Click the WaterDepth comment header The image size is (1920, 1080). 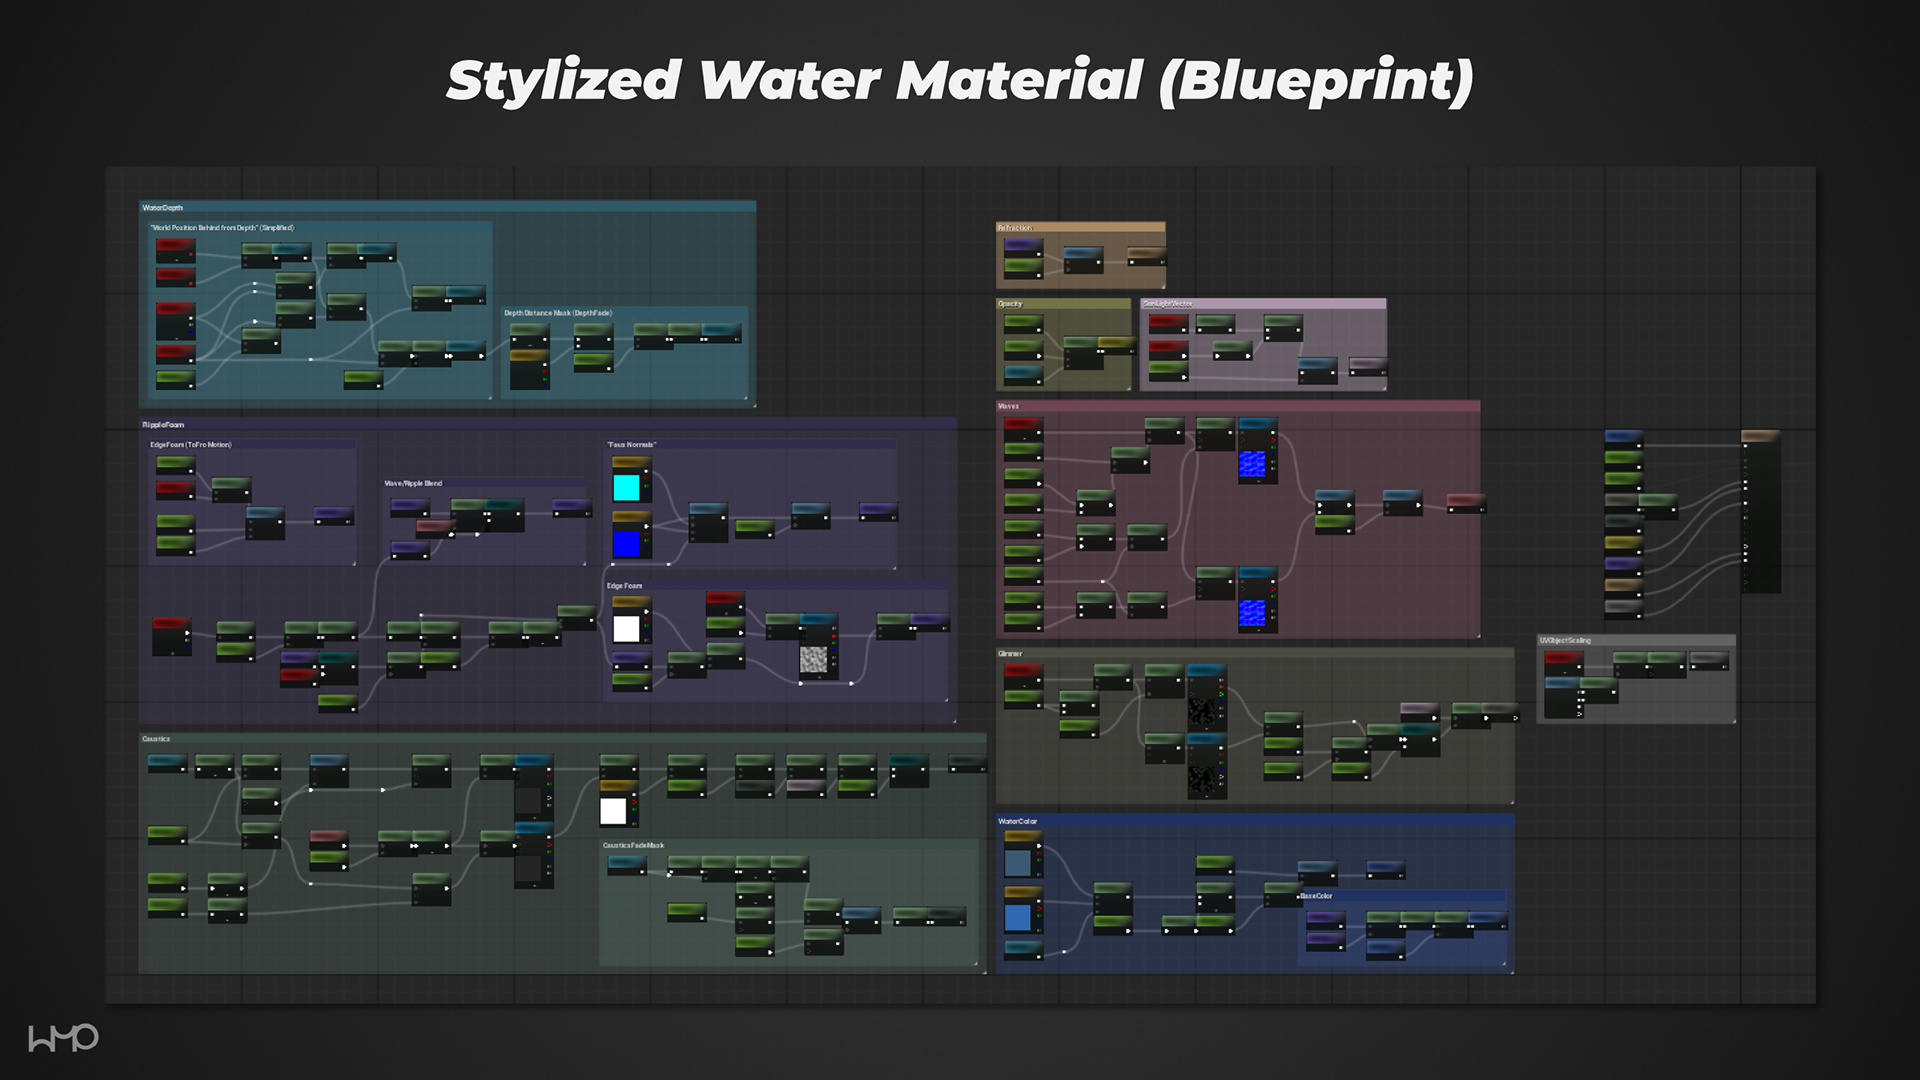[163, 208]
